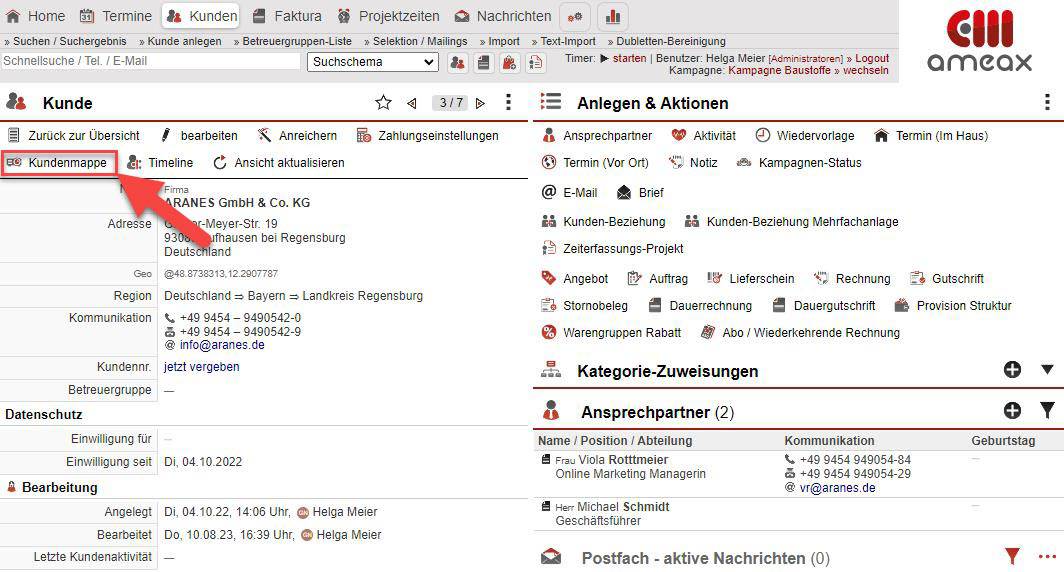This screenshot has height=572, width=1064.
Task: Click the info@aranes.de email link
Action: pos(222,345)
